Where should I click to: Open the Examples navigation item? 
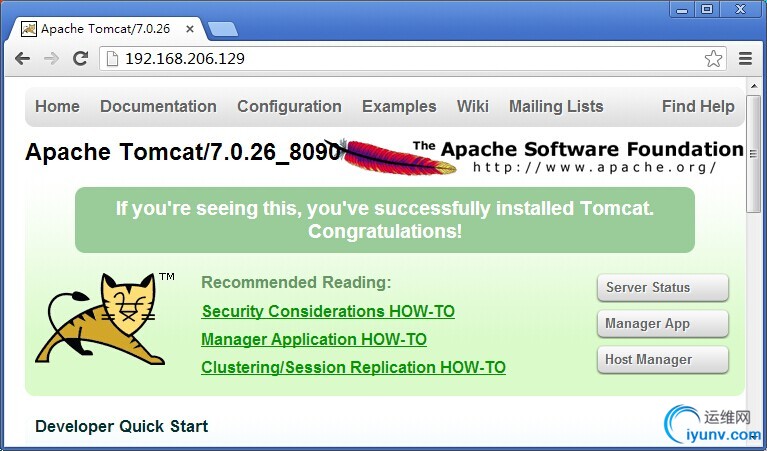coord(399,106)
